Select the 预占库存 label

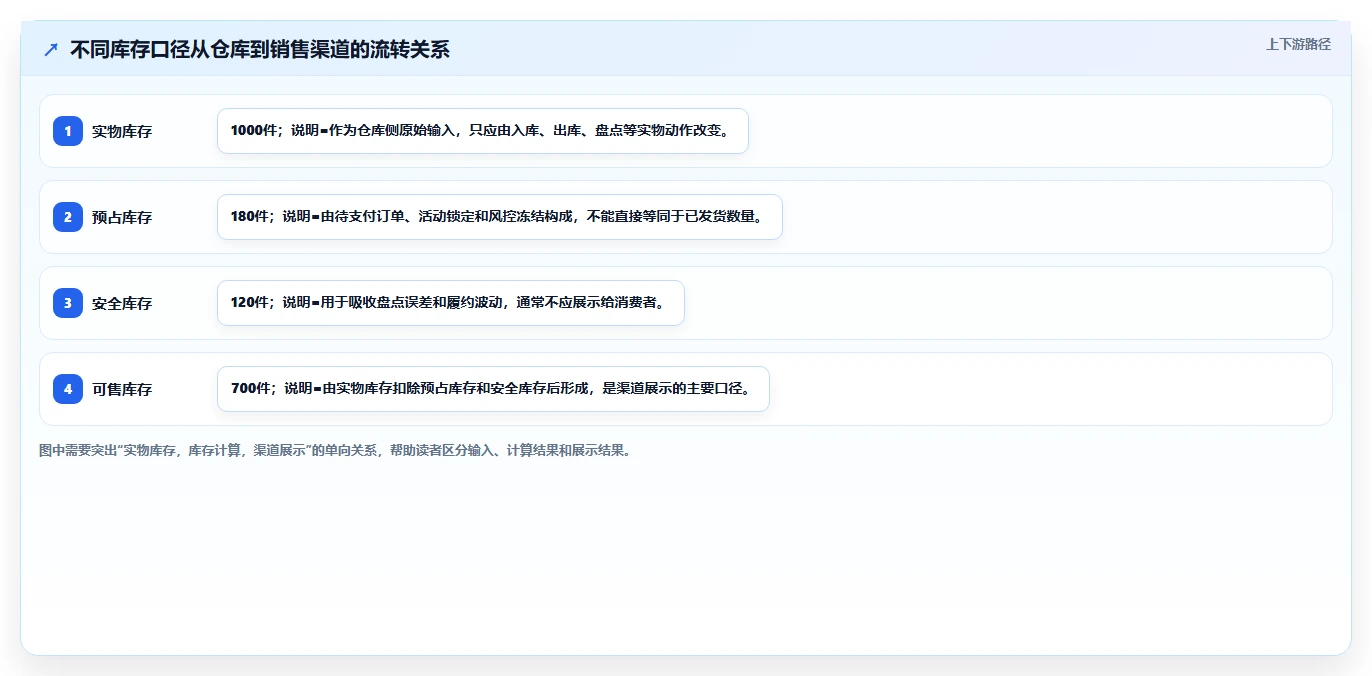122,217
